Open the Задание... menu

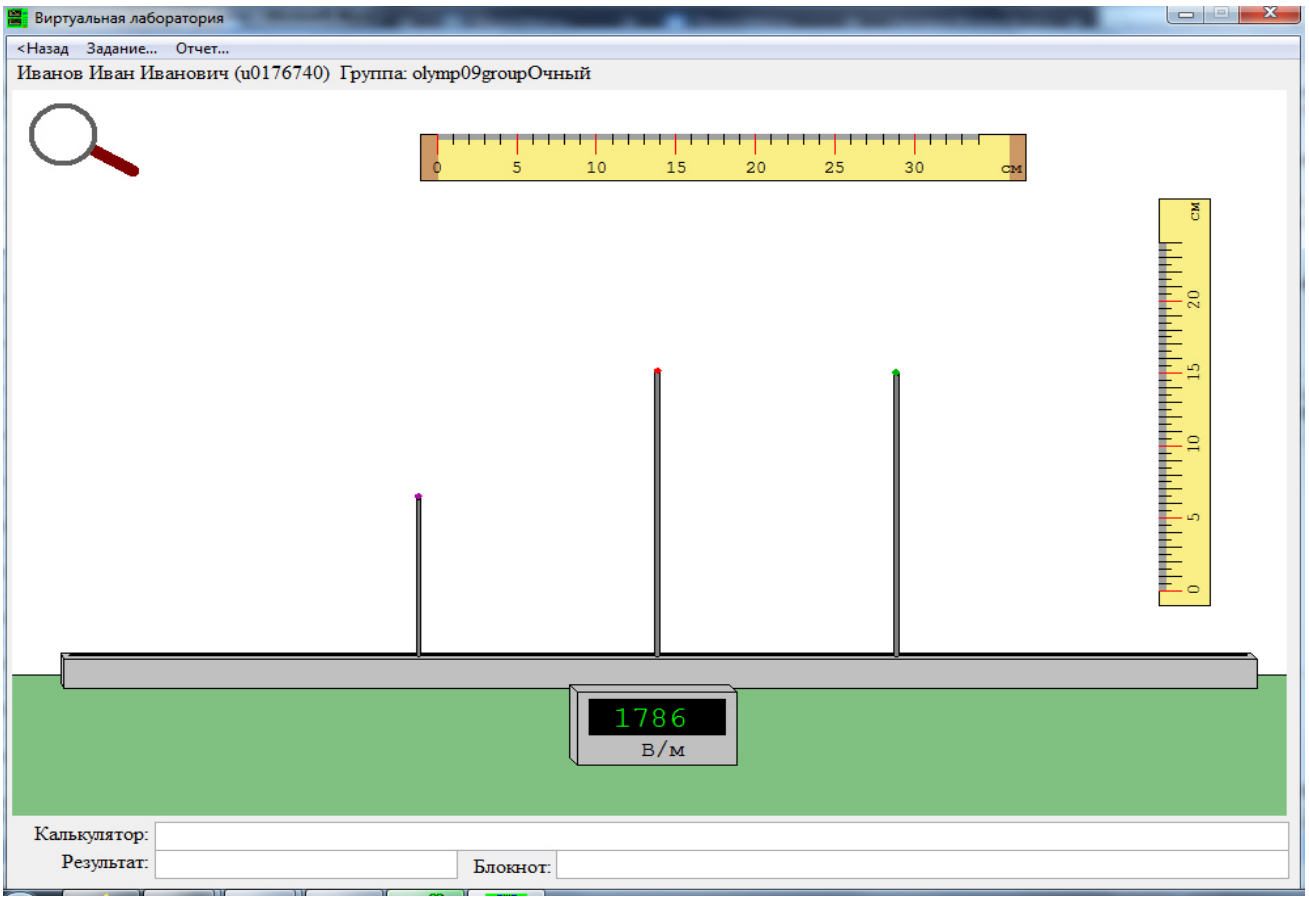coord(122,48)
